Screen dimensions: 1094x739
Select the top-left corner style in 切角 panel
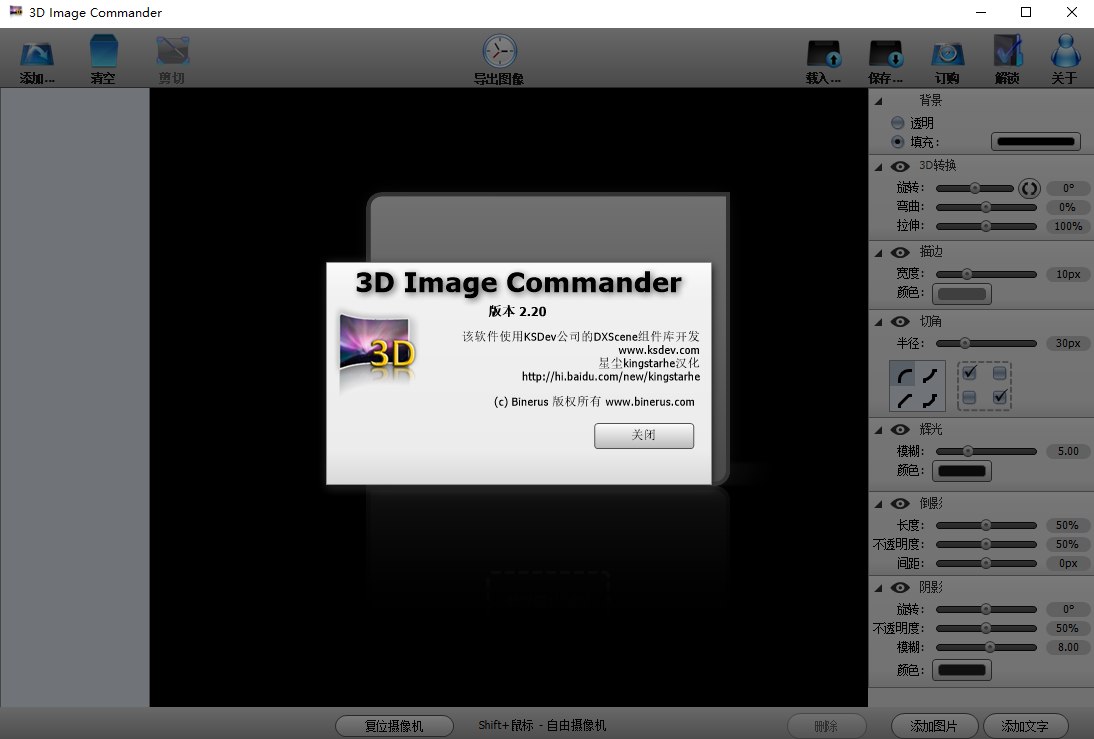(x=903, y=371)
